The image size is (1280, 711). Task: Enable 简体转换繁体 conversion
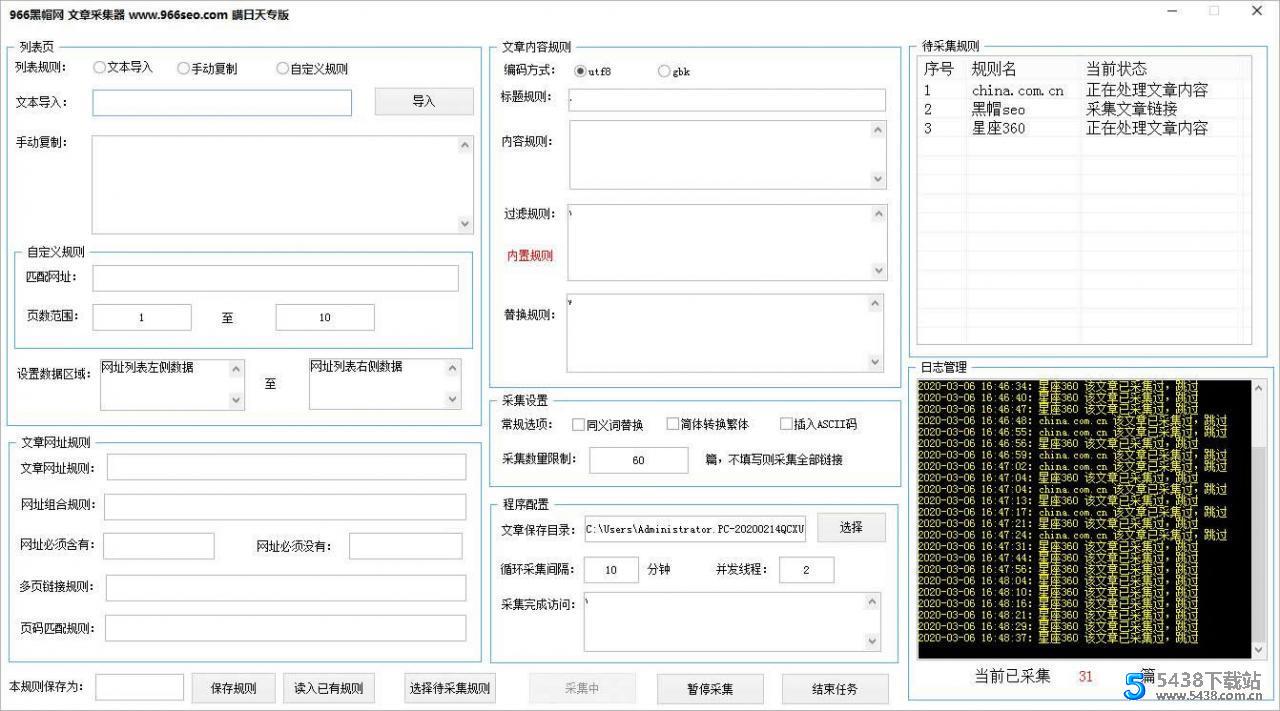(672, 424)
